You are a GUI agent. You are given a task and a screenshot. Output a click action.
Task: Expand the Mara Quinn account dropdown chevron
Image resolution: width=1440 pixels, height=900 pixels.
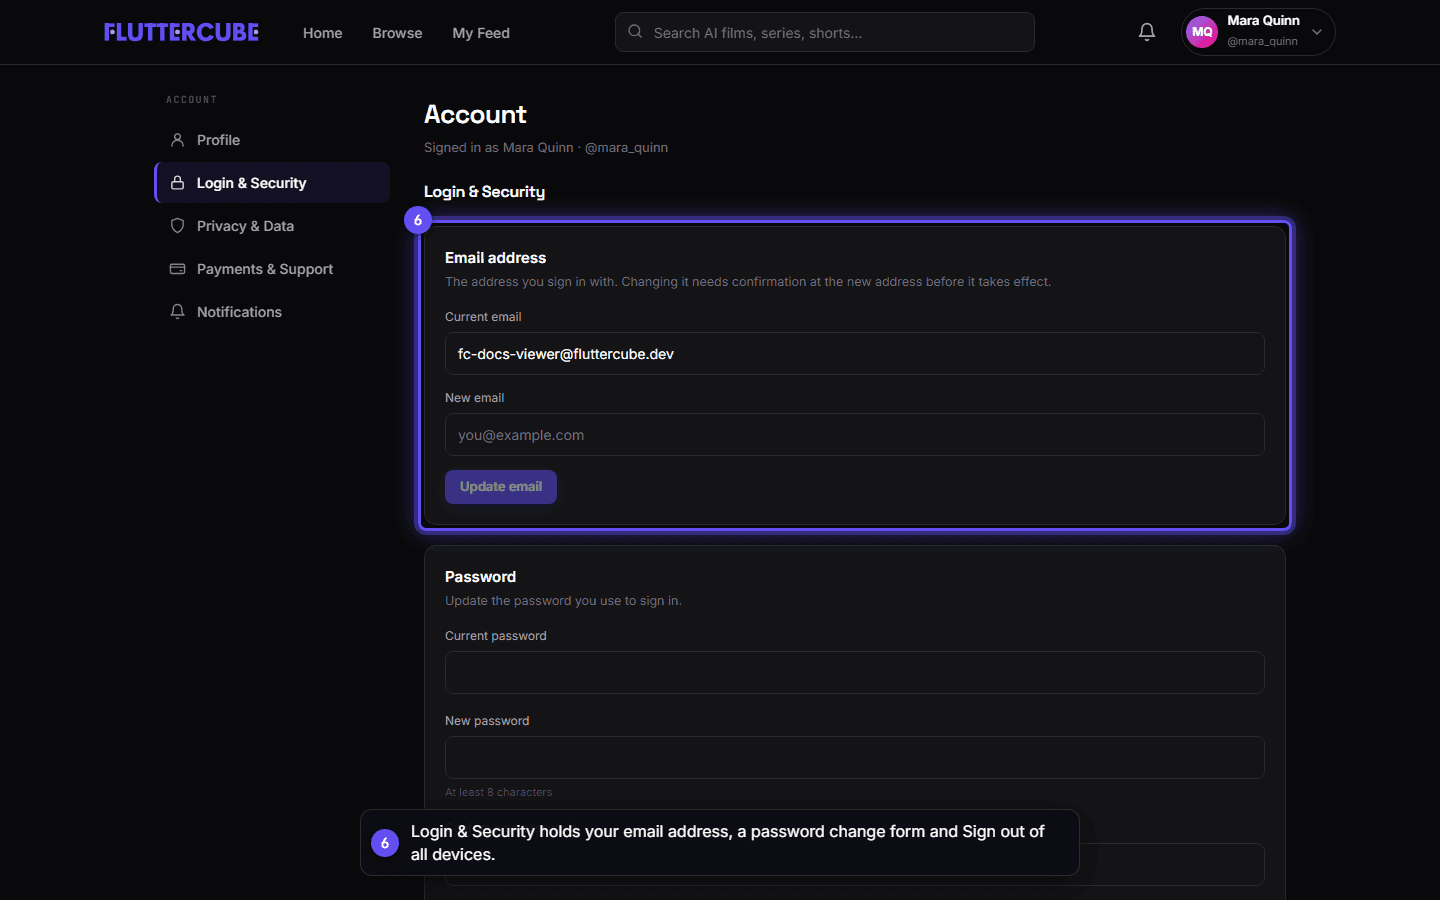[x=1317, y=32]
